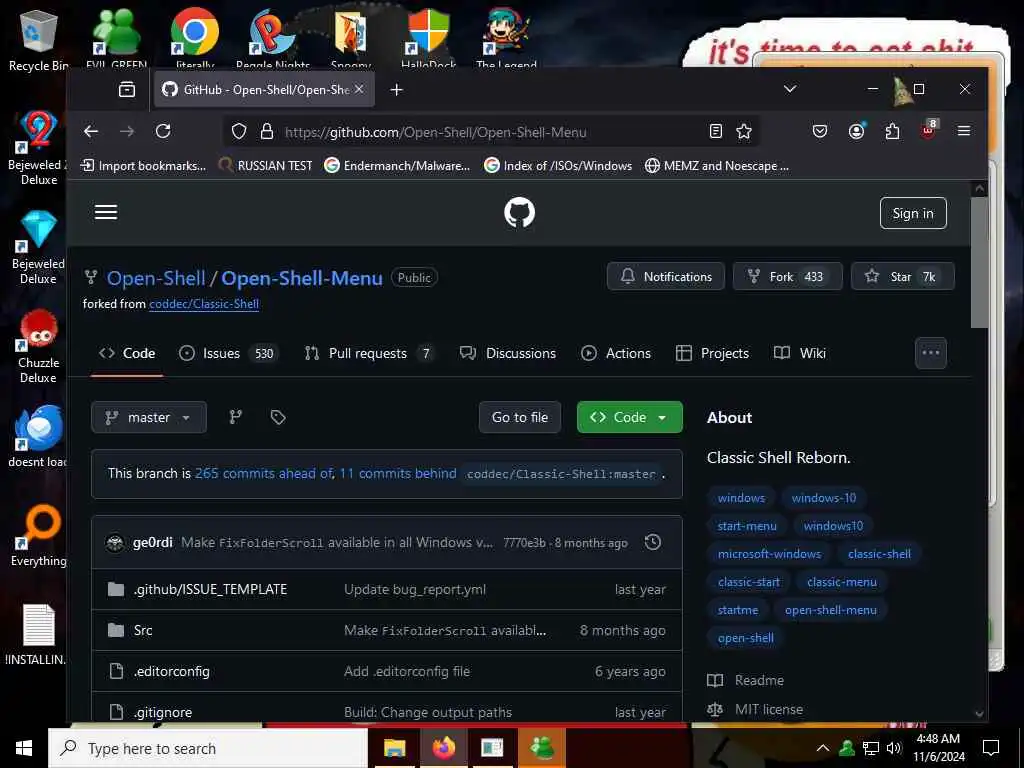Open the RUSSIAN TEST bookmark
The height and width of the screenshot is (768, 1024).
point(266,166)
